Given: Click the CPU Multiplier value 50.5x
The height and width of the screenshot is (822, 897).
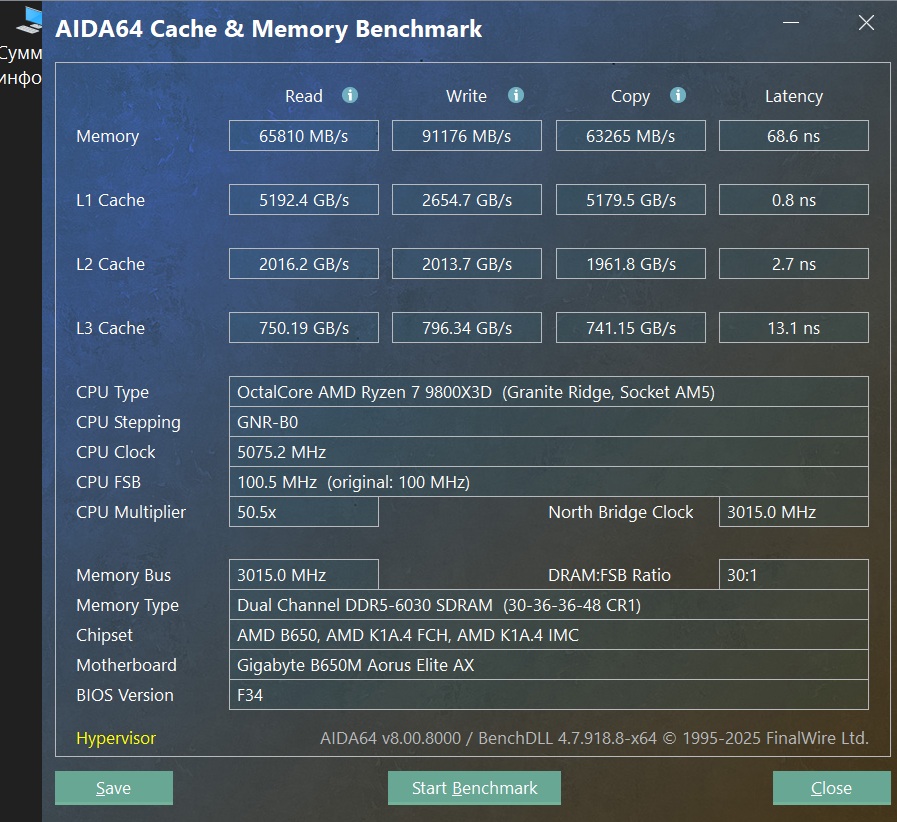Looking at the screenshot, I should coord(304,511).
